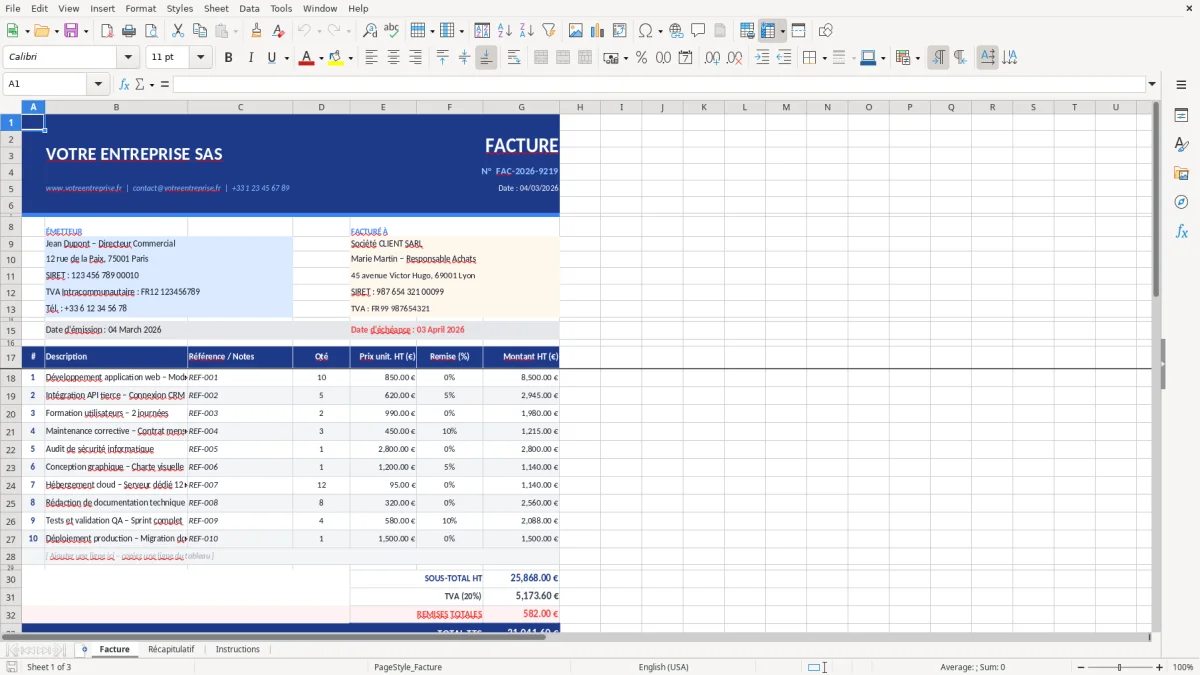Cut the selection with scissors icon

177,31
